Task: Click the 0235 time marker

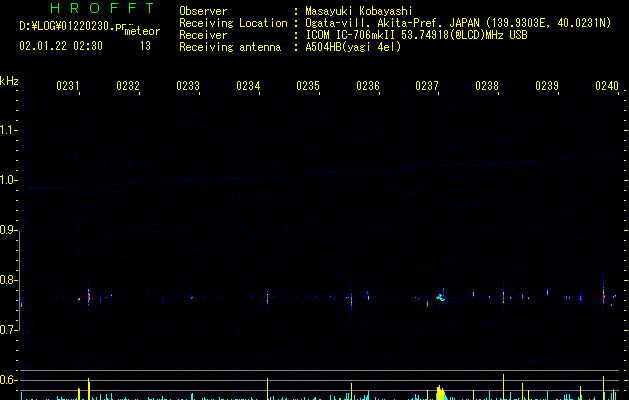Action: 308,86
